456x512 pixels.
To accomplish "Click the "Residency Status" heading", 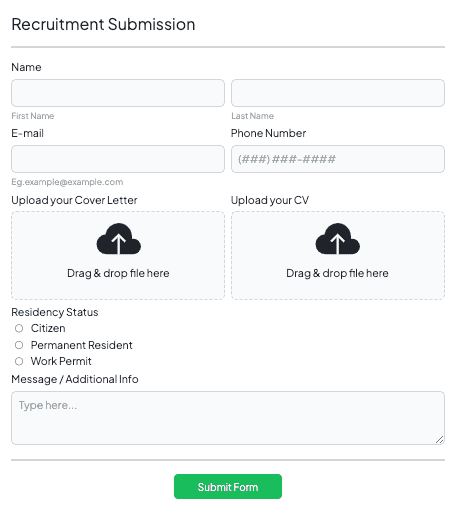I will [x=55, y=312].
